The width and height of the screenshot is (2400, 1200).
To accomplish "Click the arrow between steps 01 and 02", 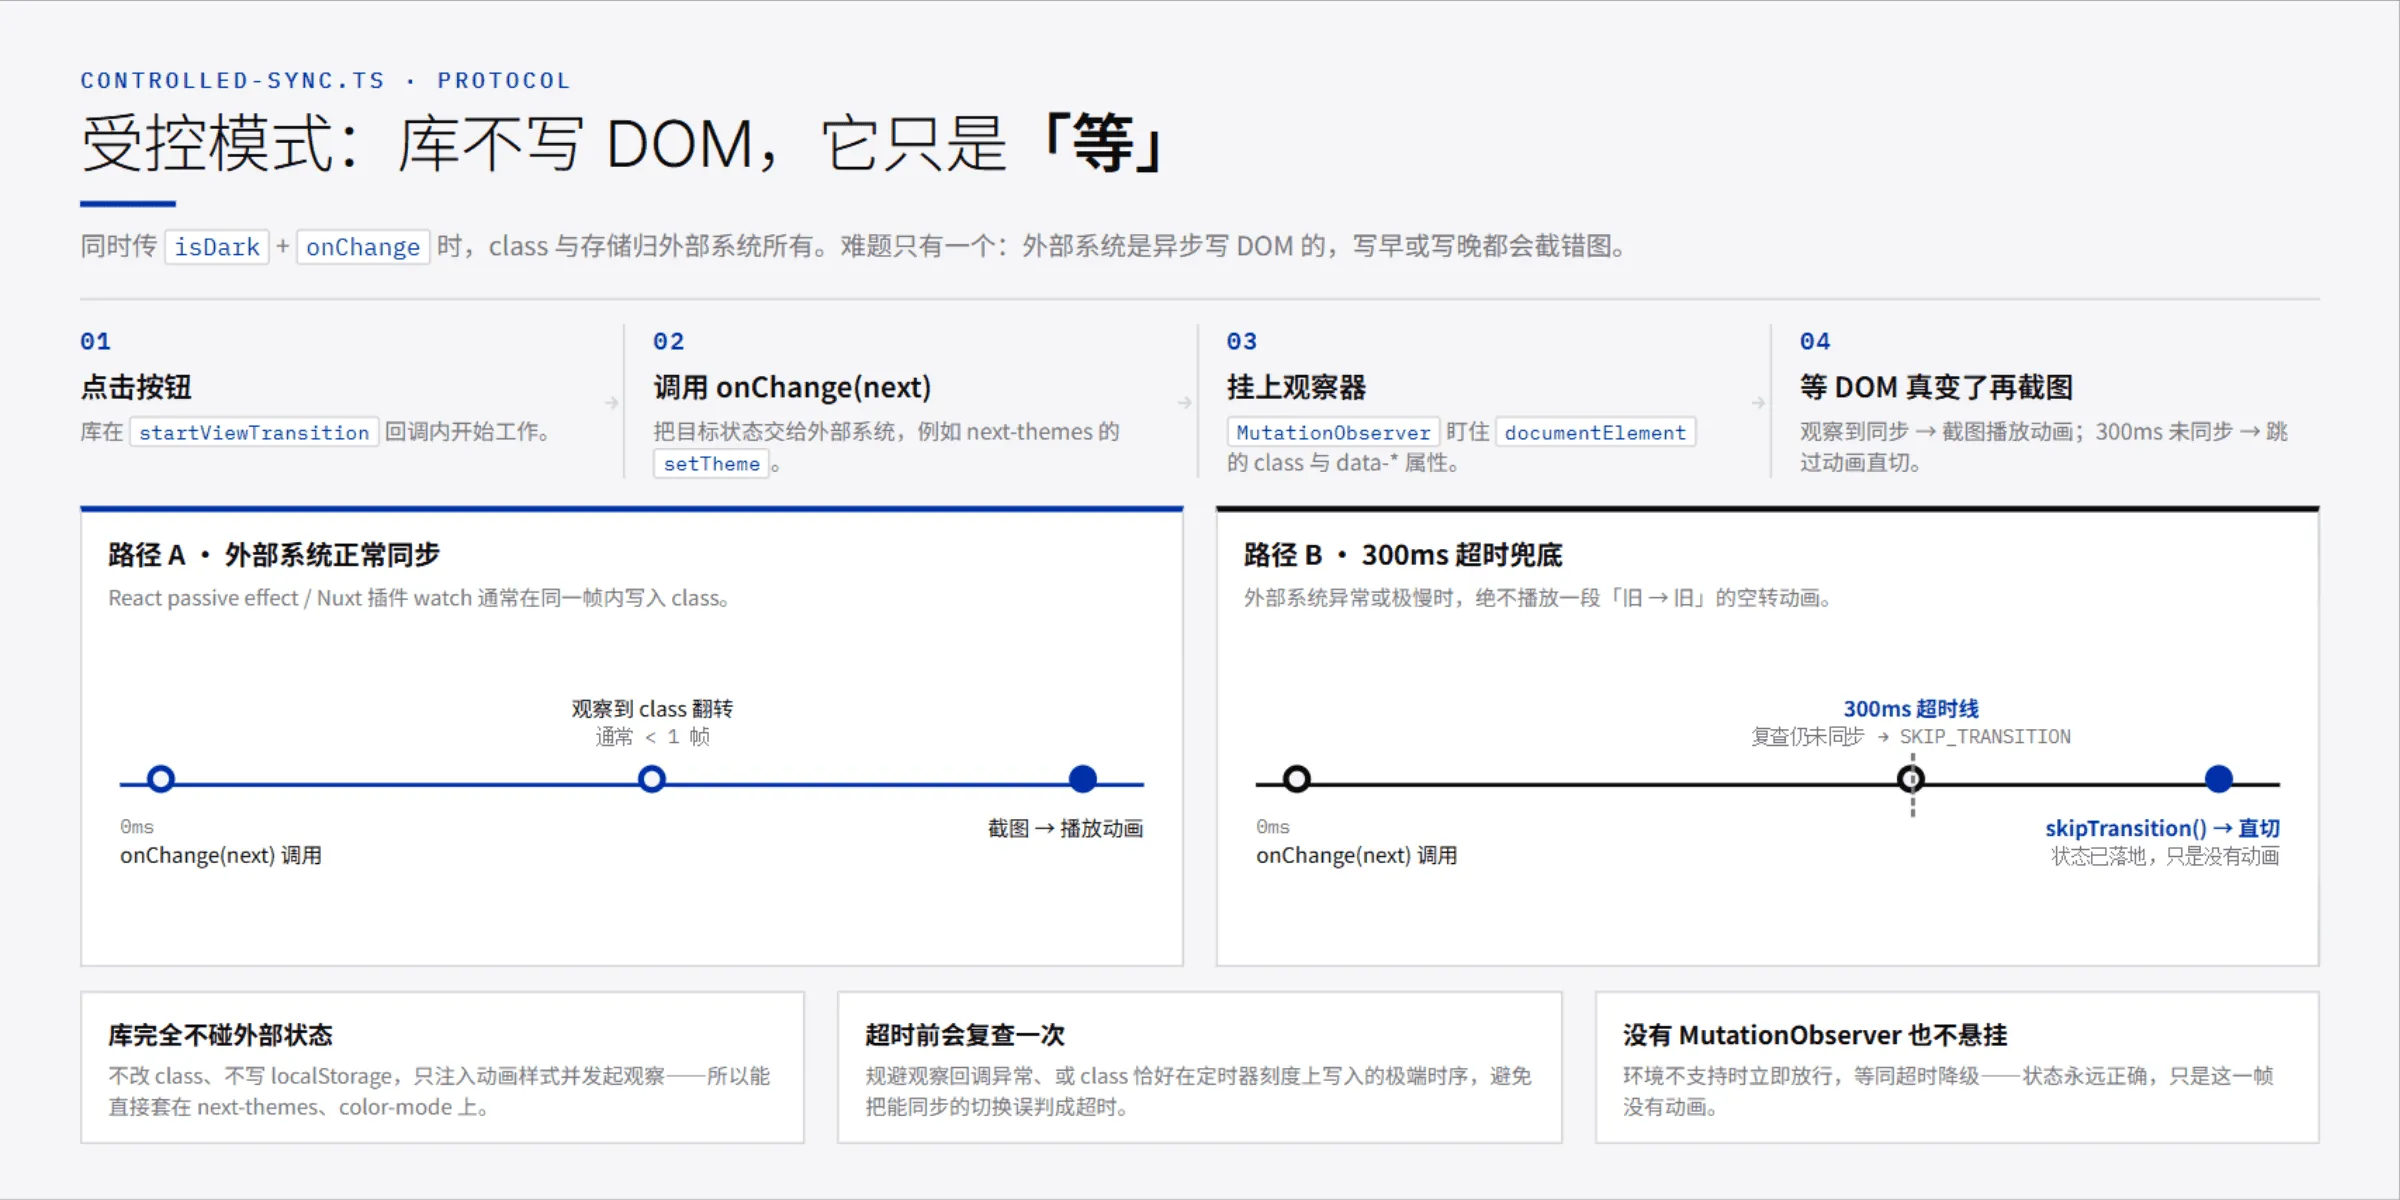I will click(x=611, y=403).
